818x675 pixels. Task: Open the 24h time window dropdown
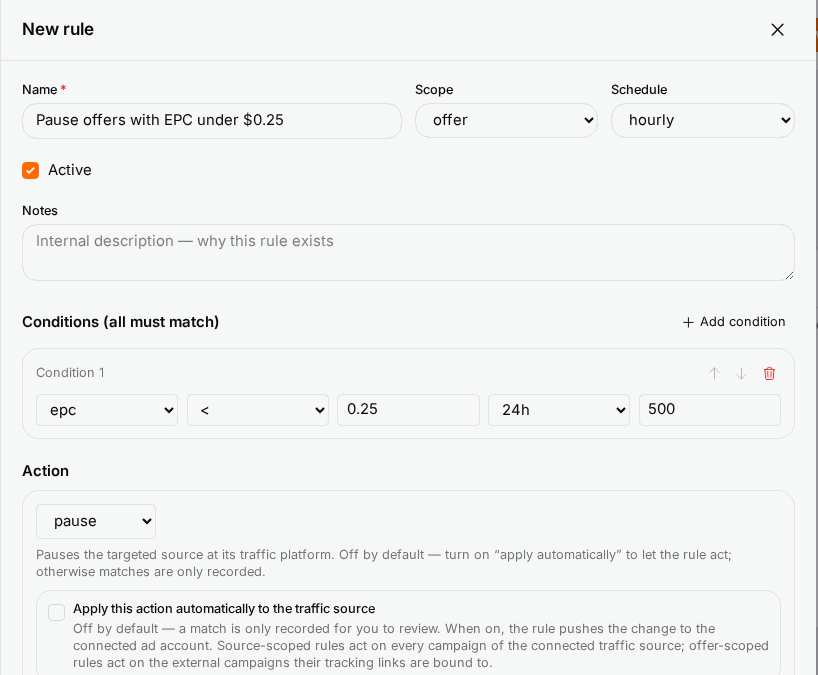pyautogui.click(x=559, y=410)
